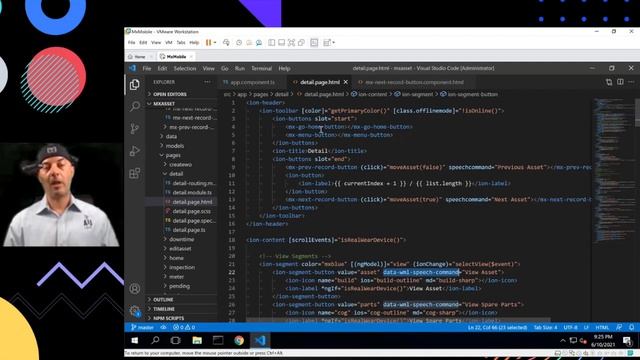The width and height of the screenshot is (640, 360).
Task: Open the Manage gear in activity bar
Action: click(134, 311)
